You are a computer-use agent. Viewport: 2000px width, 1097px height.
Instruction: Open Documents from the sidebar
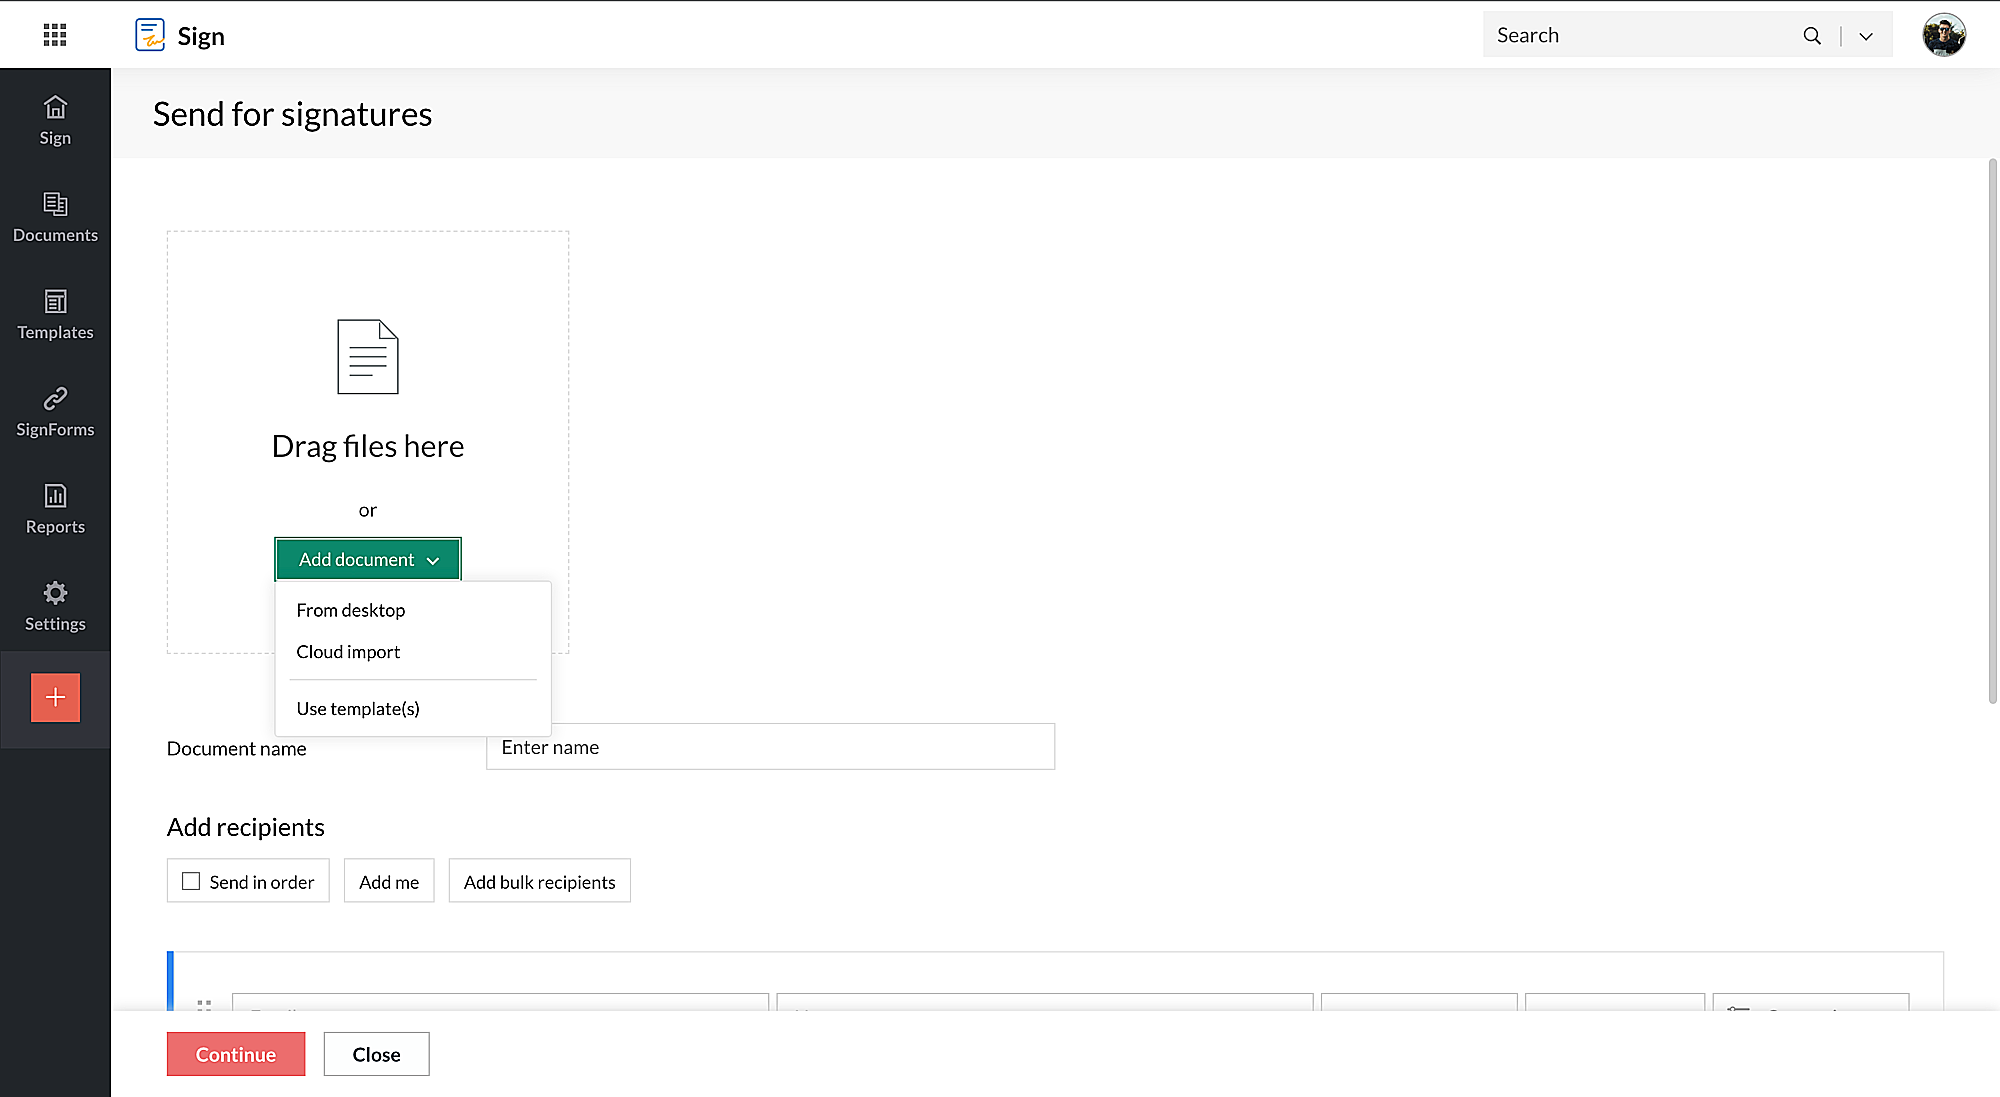click(55, 216)
